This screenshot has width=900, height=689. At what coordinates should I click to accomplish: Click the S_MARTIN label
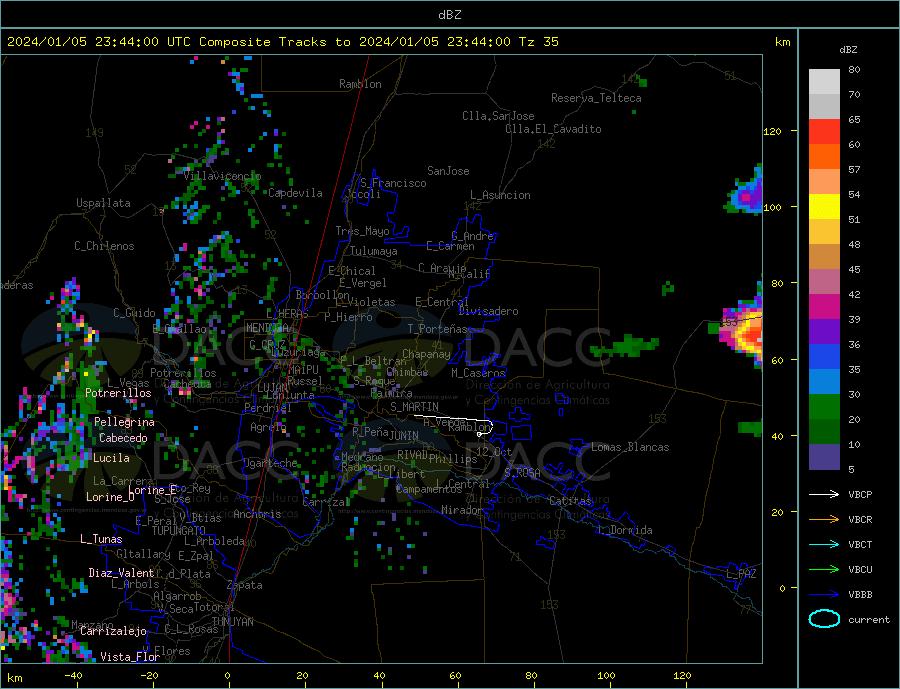click(414, 407)
